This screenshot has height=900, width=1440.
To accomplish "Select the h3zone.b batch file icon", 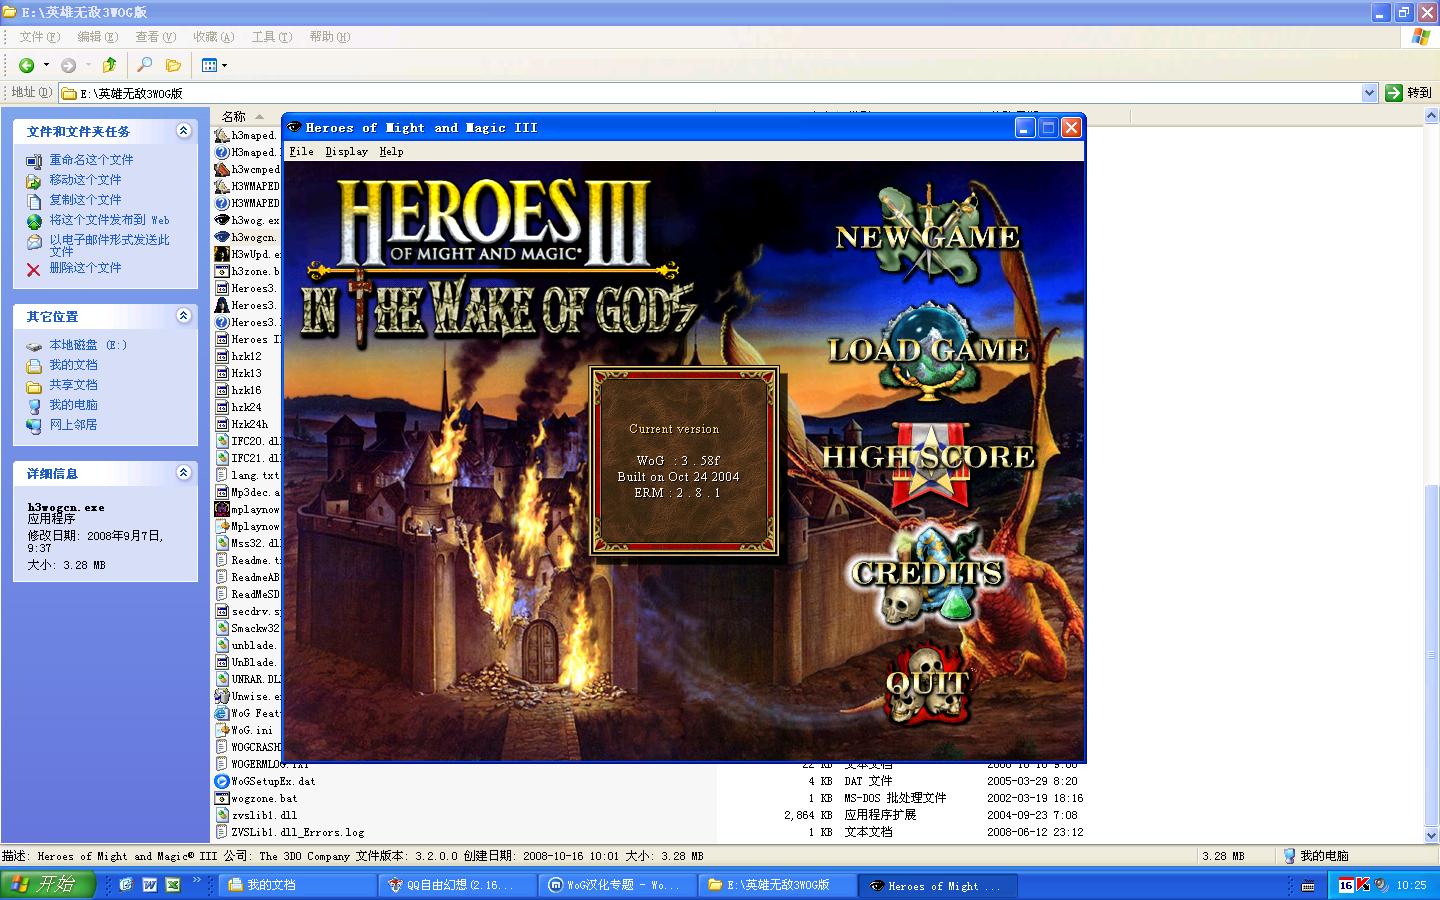I will click(222, 271).
